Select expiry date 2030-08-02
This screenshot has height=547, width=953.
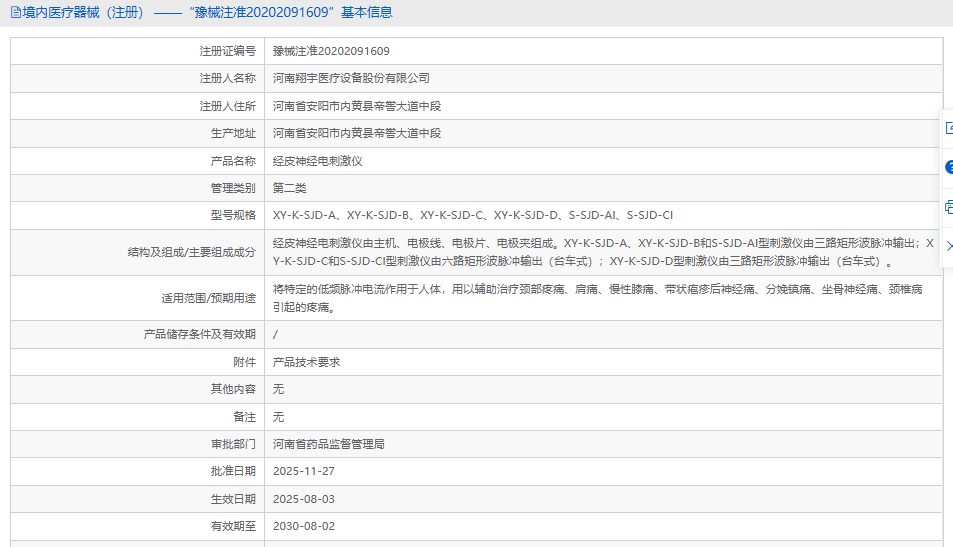304,526
